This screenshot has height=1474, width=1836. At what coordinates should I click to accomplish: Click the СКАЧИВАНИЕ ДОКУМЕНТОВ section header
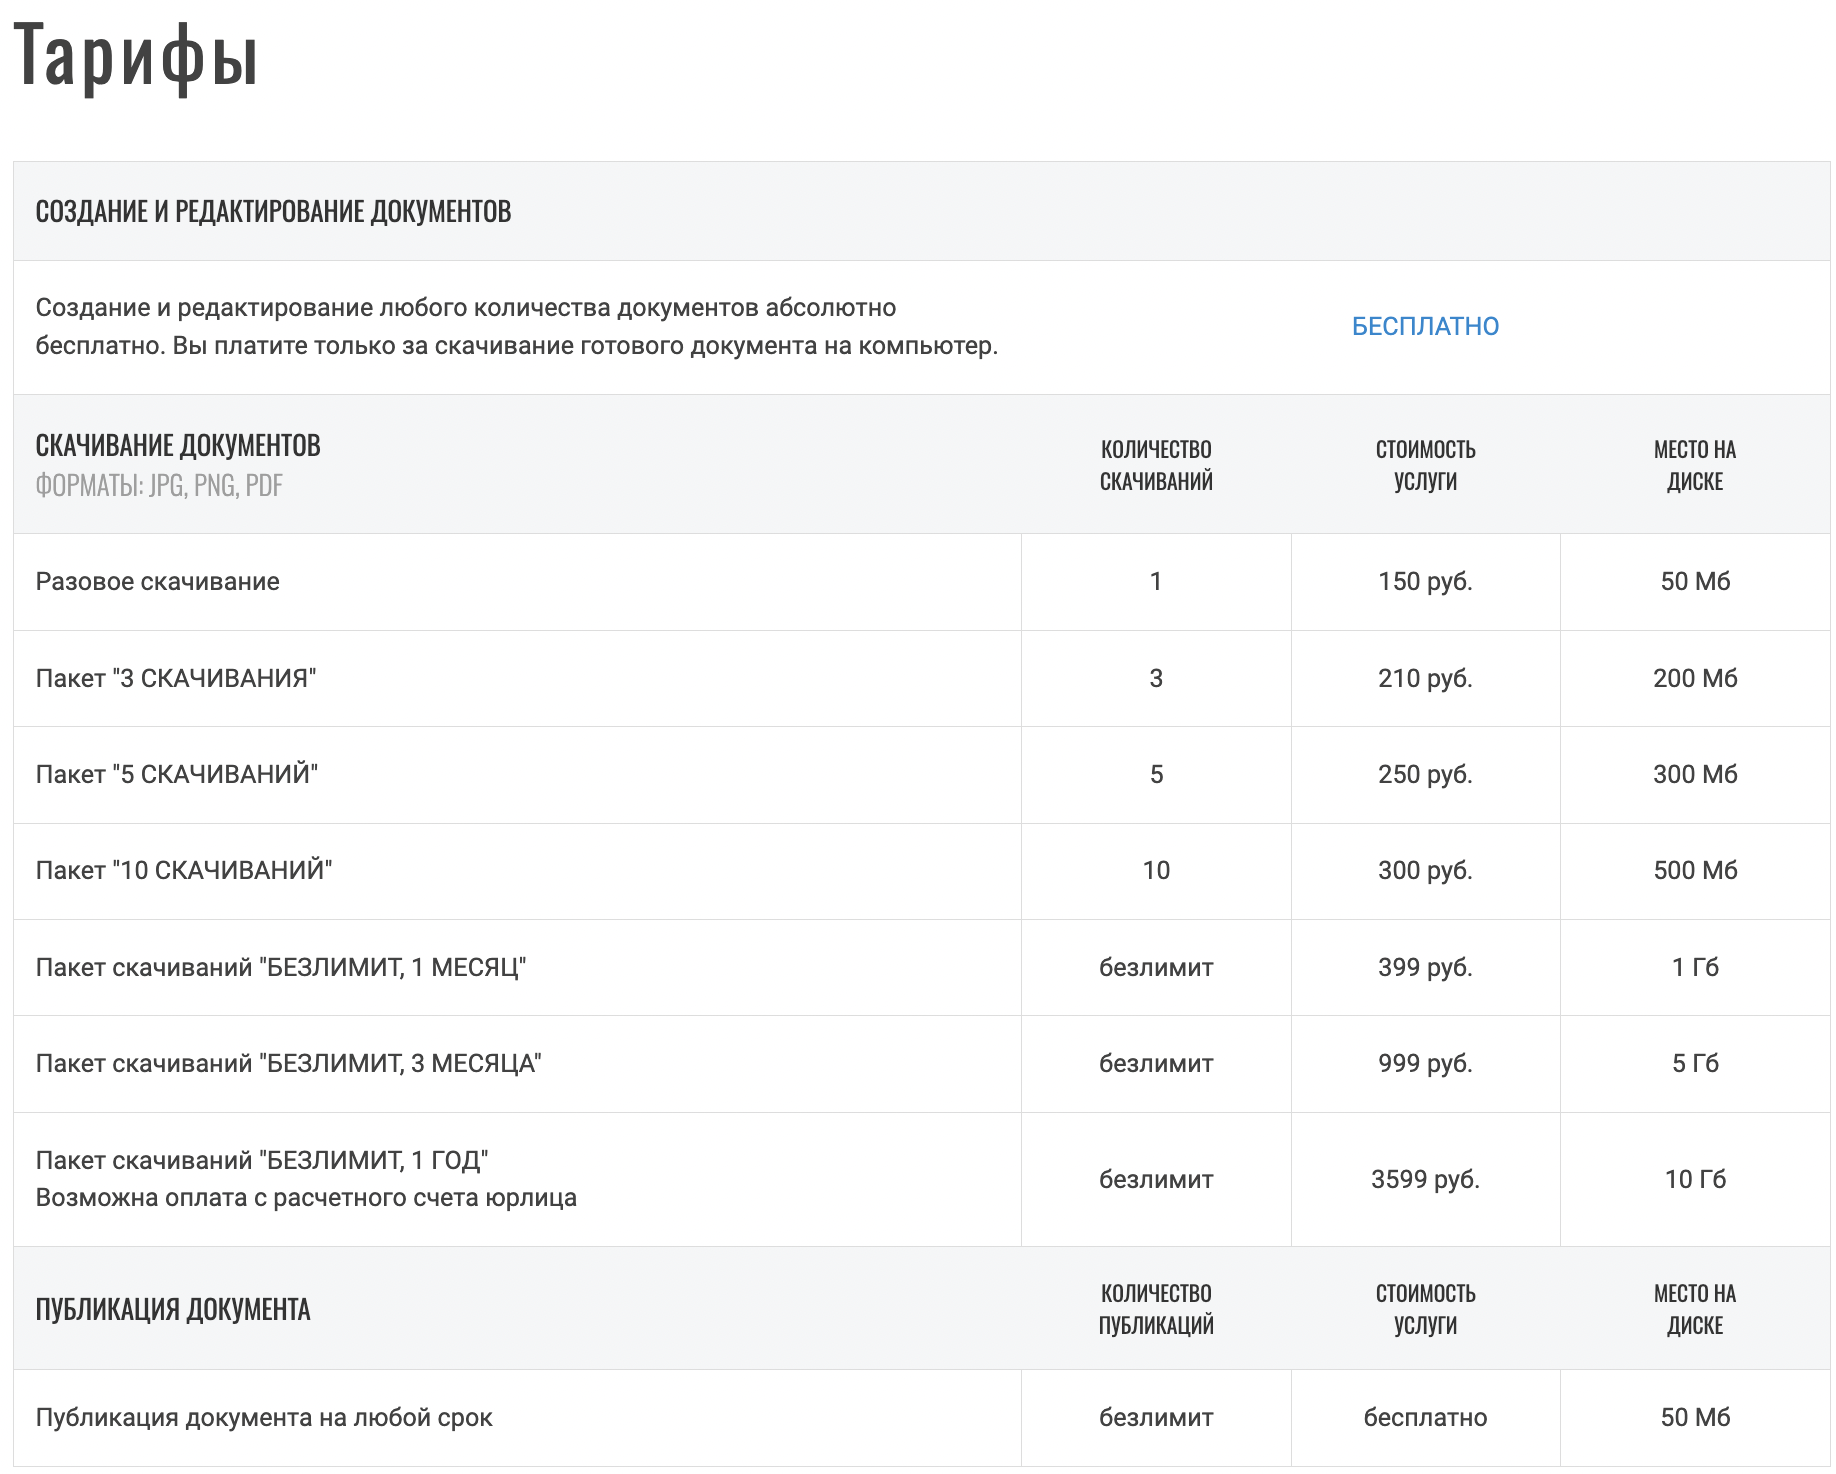(x=178, y=446)
